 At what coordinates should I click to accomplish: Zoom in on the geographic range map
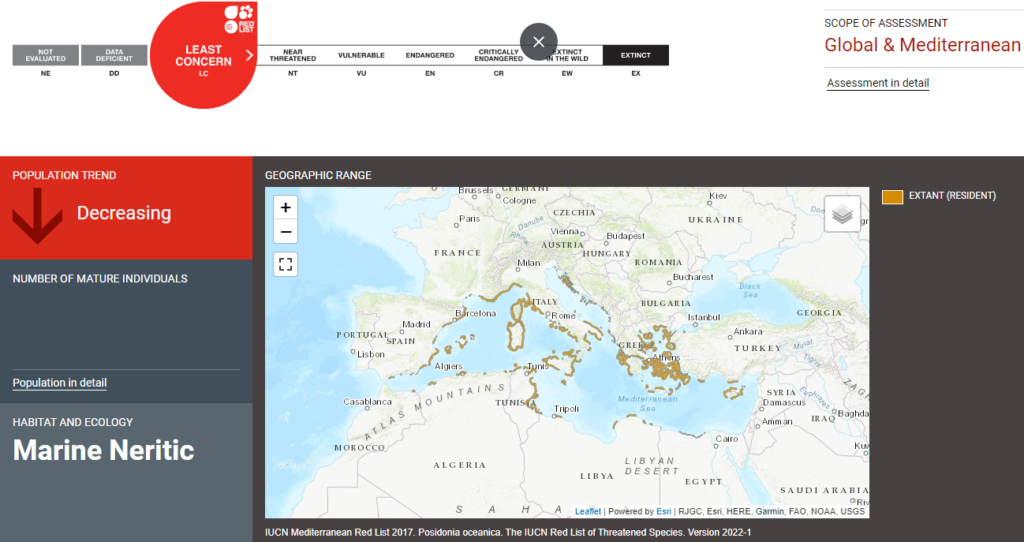(x=285, y=208)
